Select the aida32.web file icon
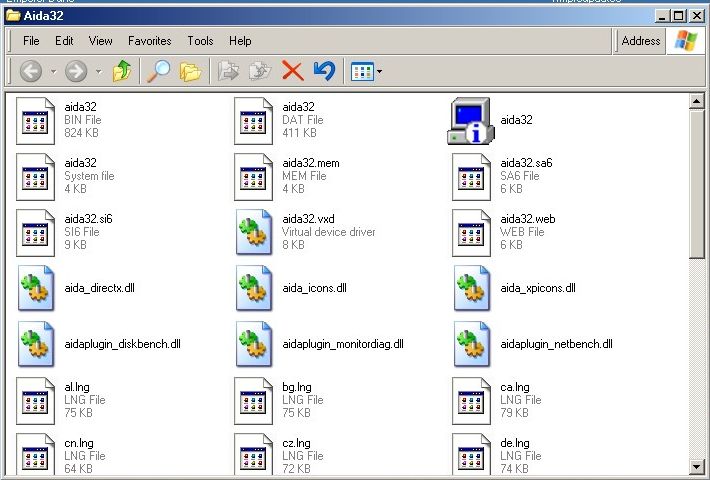 [x=471, y=233]
